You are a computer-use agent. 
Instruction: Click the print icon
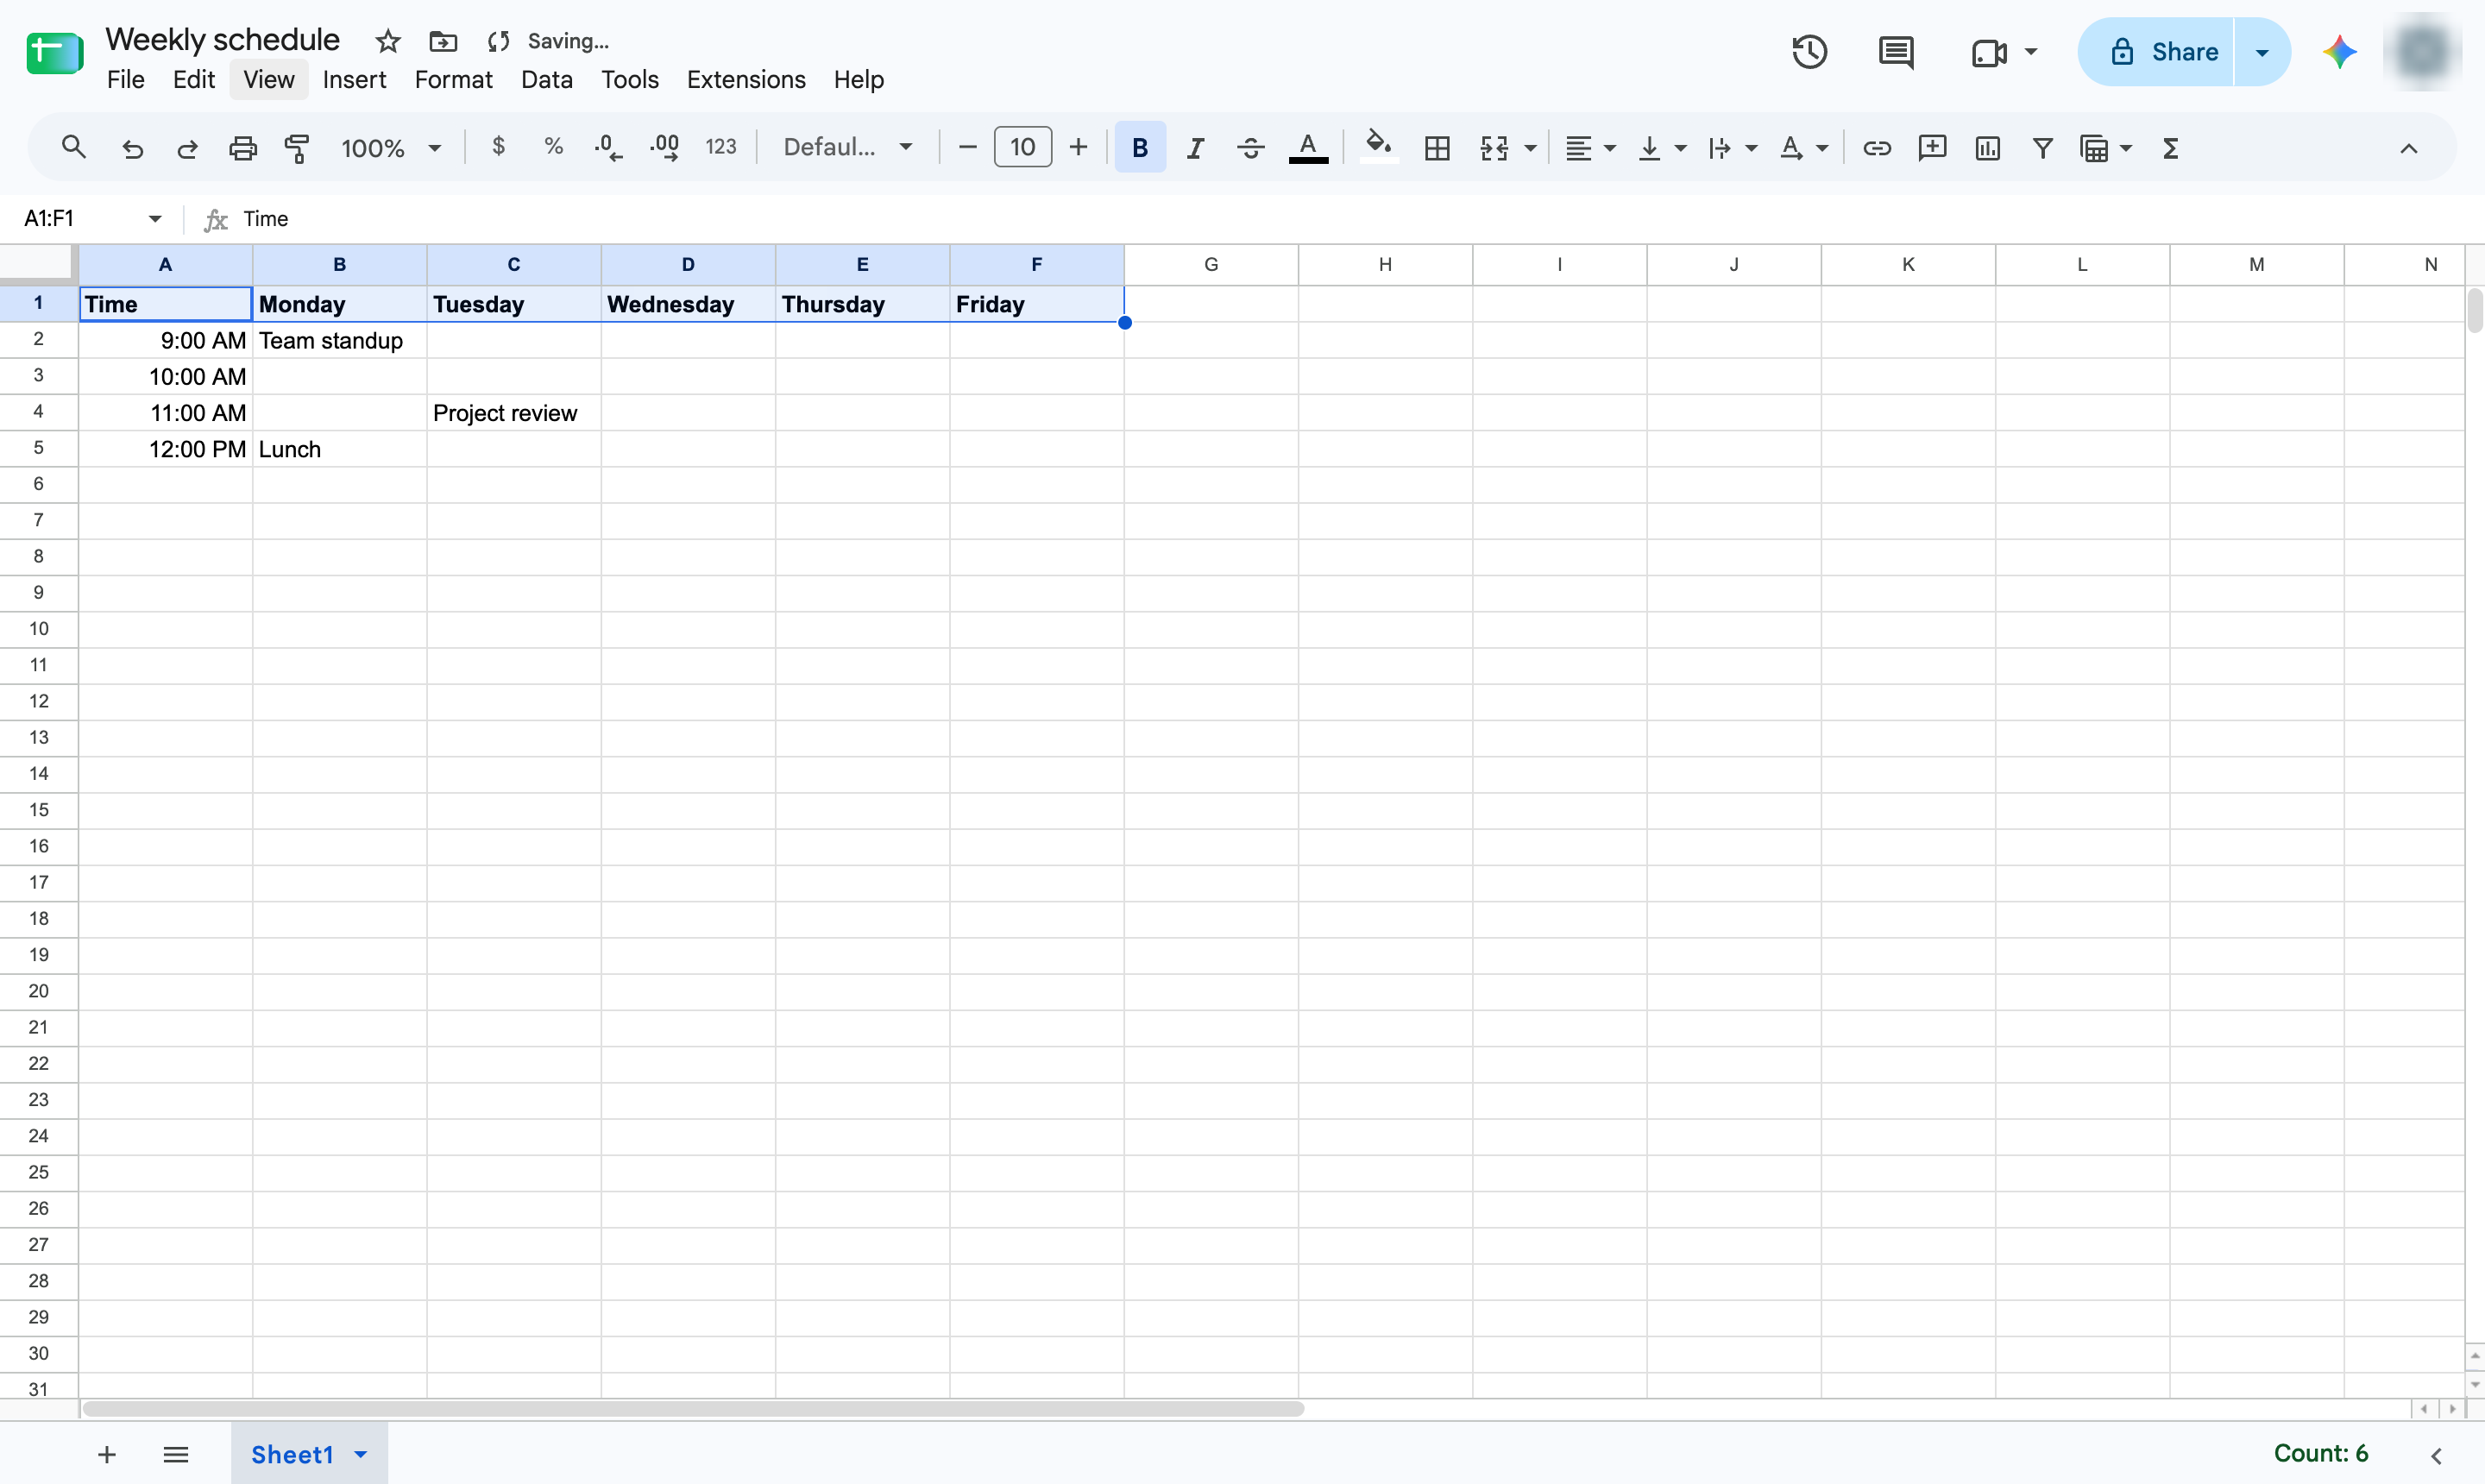coord(243,148)
